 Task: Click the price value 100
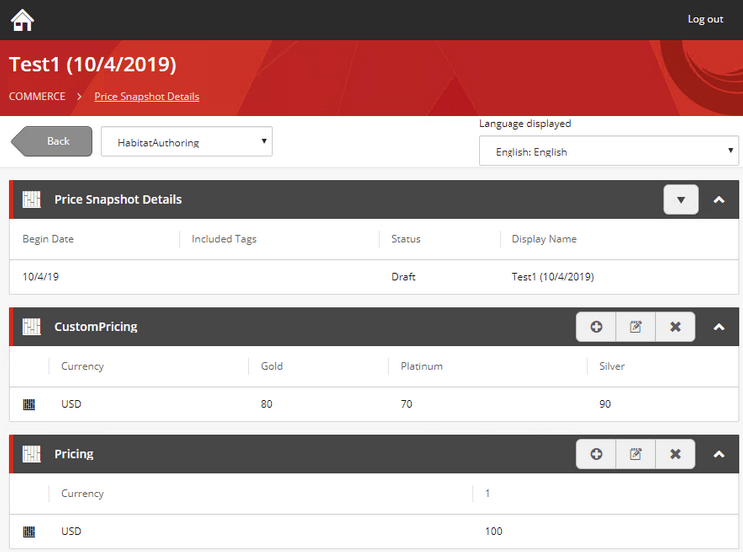click(493, 532)
